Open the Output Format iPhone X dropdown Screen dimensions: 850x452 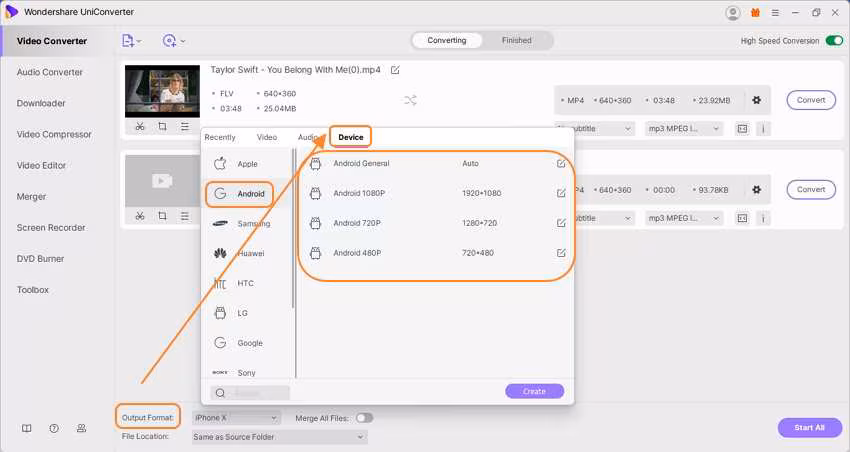(236, 418)
